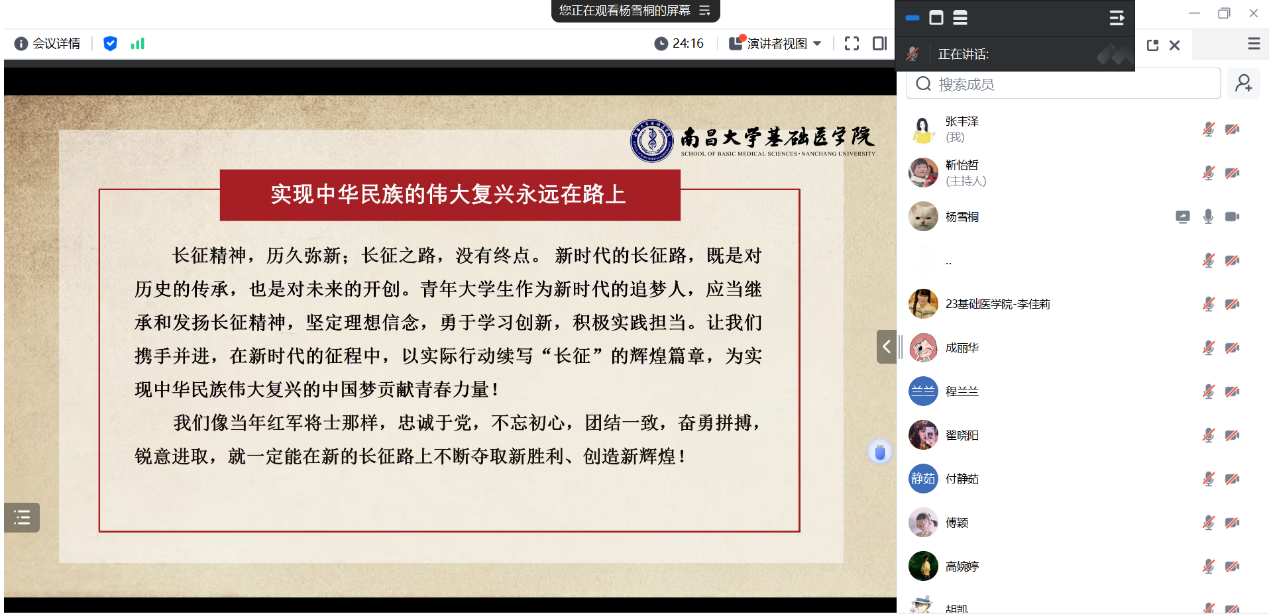The image size is (1269, 616).
Task: Select the stacked rows view icon in floating bar
Action: pos(960,17)
